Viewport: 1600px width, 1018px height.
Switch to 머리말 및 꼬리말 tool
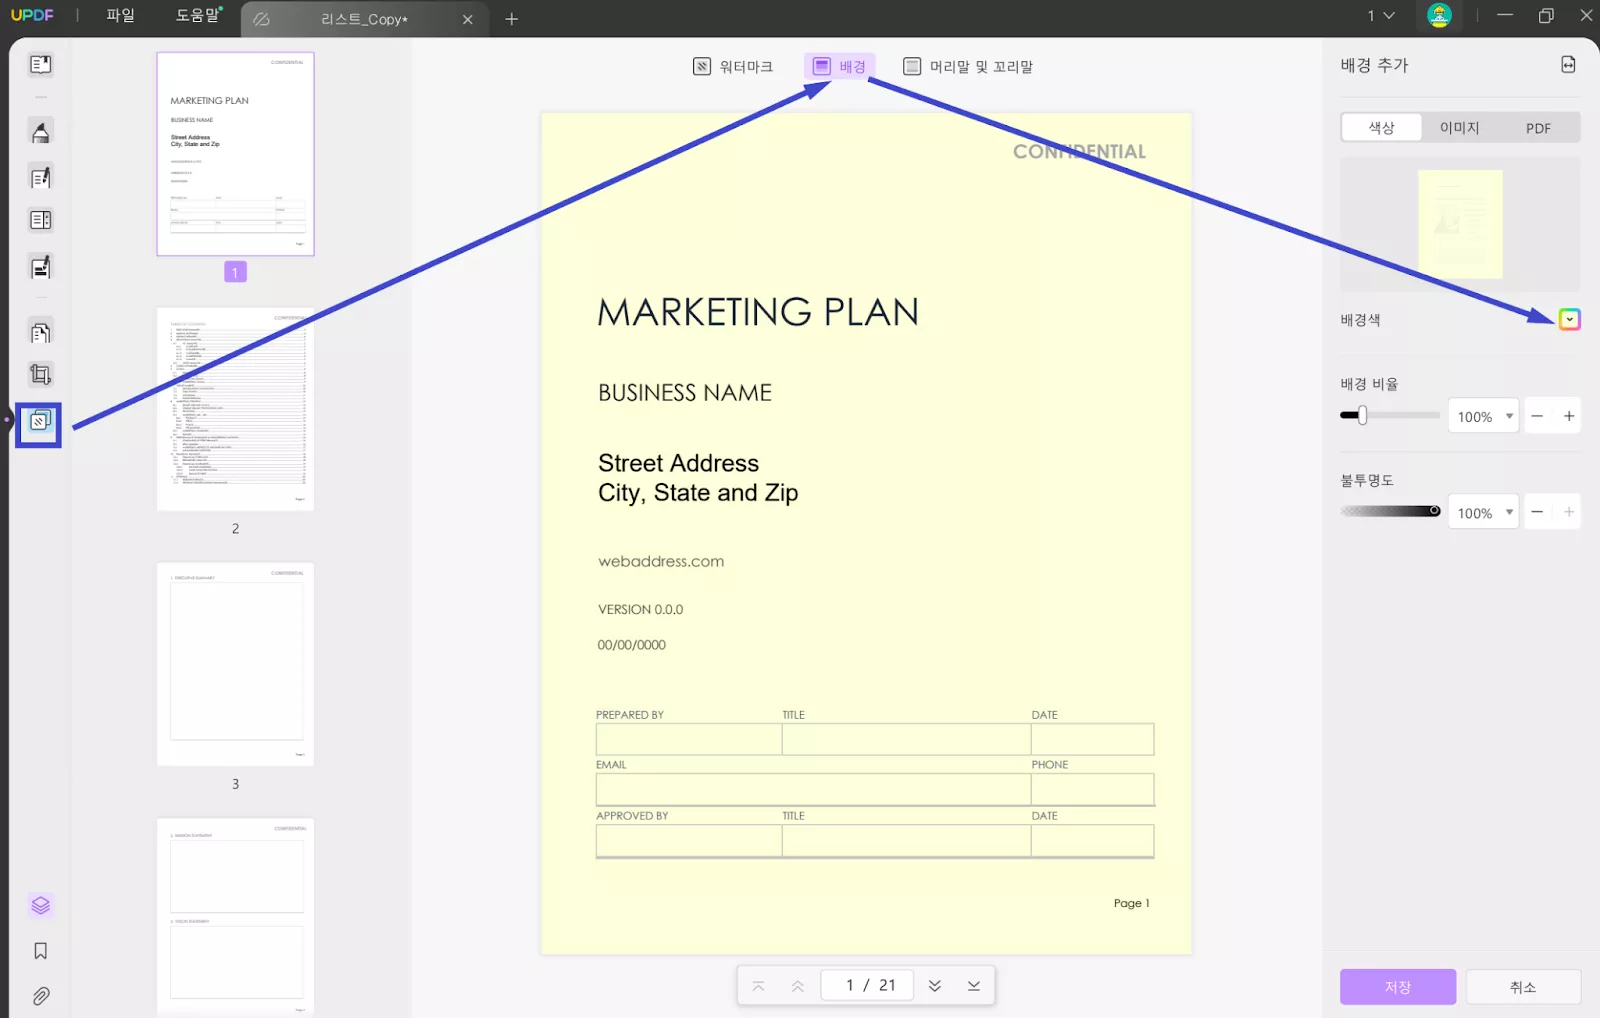pyautogui.click(x=968, y=67)
